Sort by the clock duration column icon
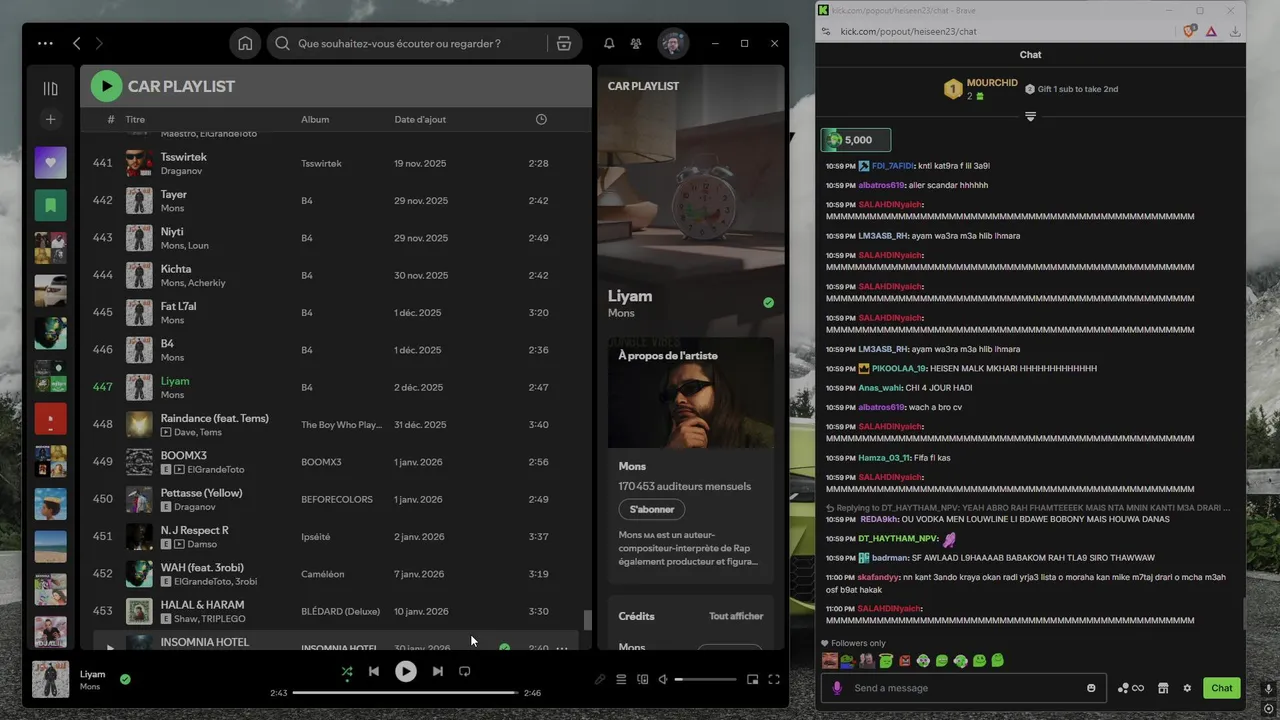Viewport: 1280px width, 720px height. click(x=541, y=120)
